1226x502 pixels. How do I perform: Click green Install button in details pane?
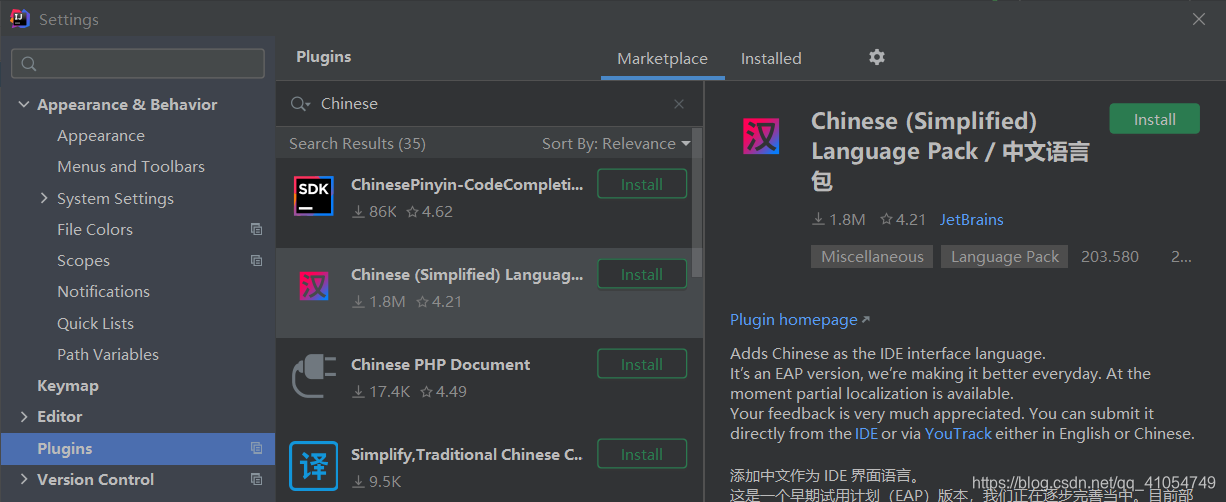point(1155,119)
